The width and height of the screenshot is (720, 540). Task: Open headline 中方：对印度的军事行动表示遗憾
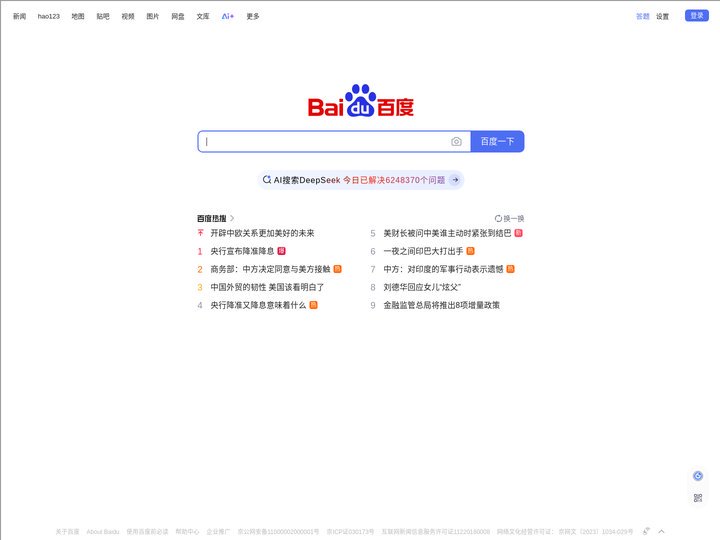pos(443,269)
